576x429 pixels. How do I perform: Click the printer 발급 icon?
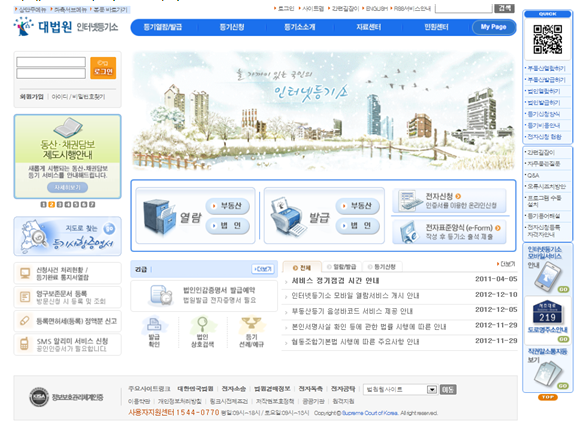(x=288, y=217)
